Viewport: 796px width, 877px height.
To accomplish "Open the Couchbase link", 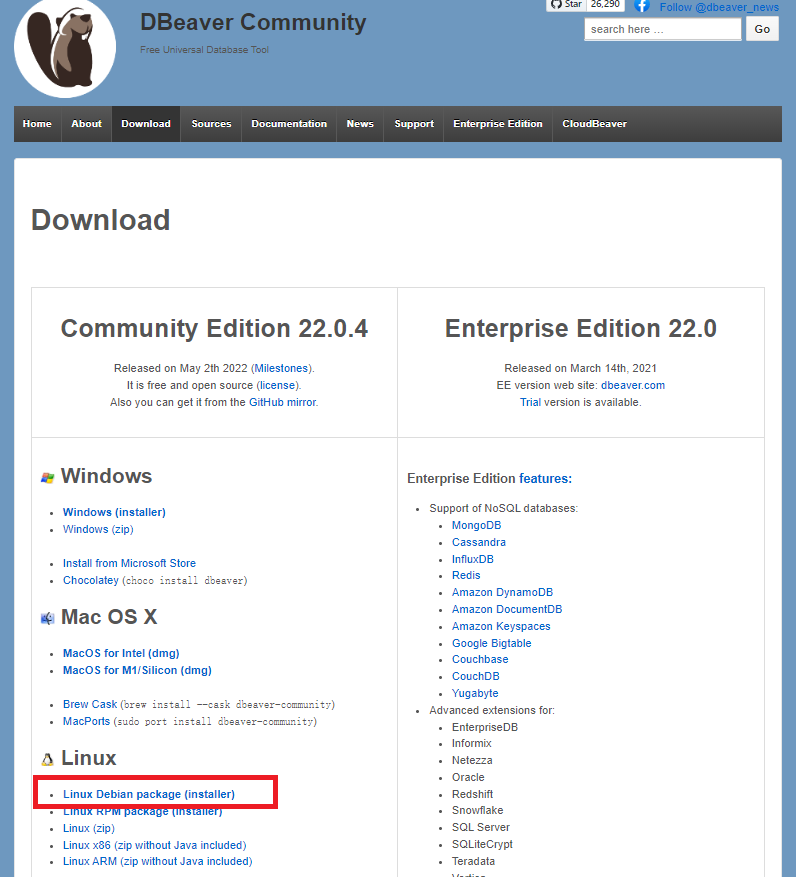I will [480, 659].
